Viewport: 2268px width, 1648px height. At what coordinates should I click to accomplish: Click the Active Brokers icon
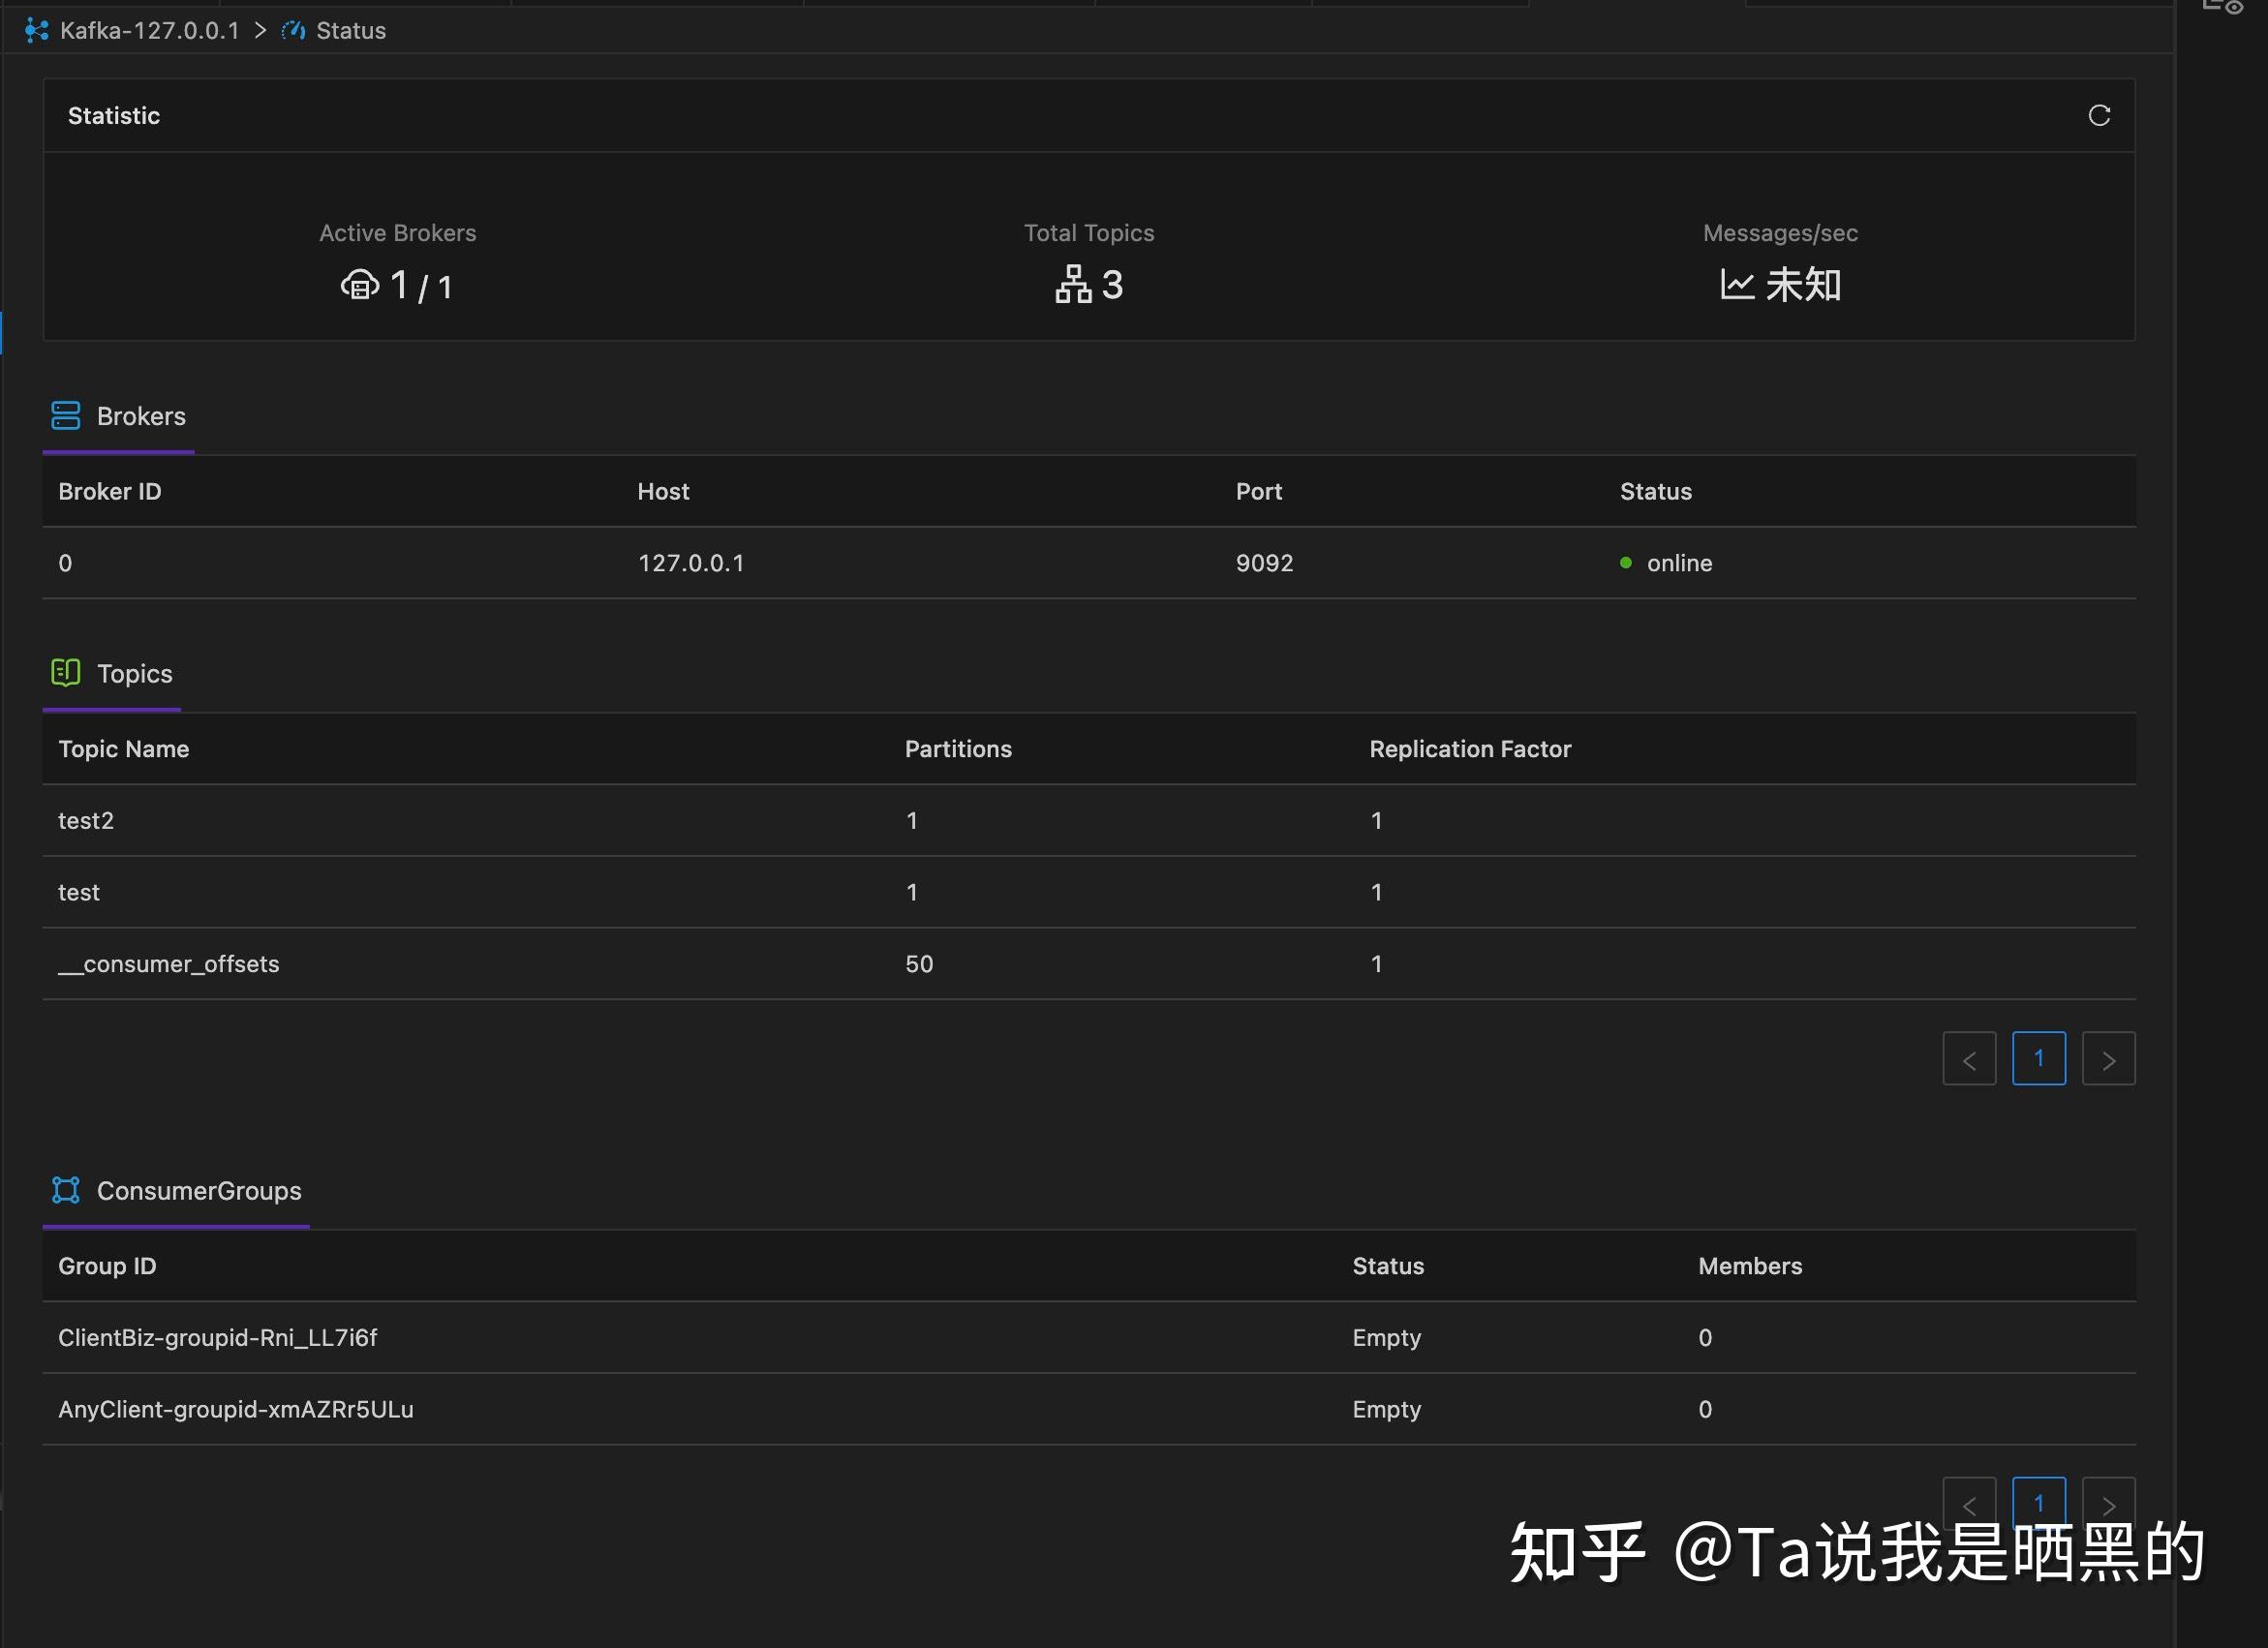coord(360,285)
